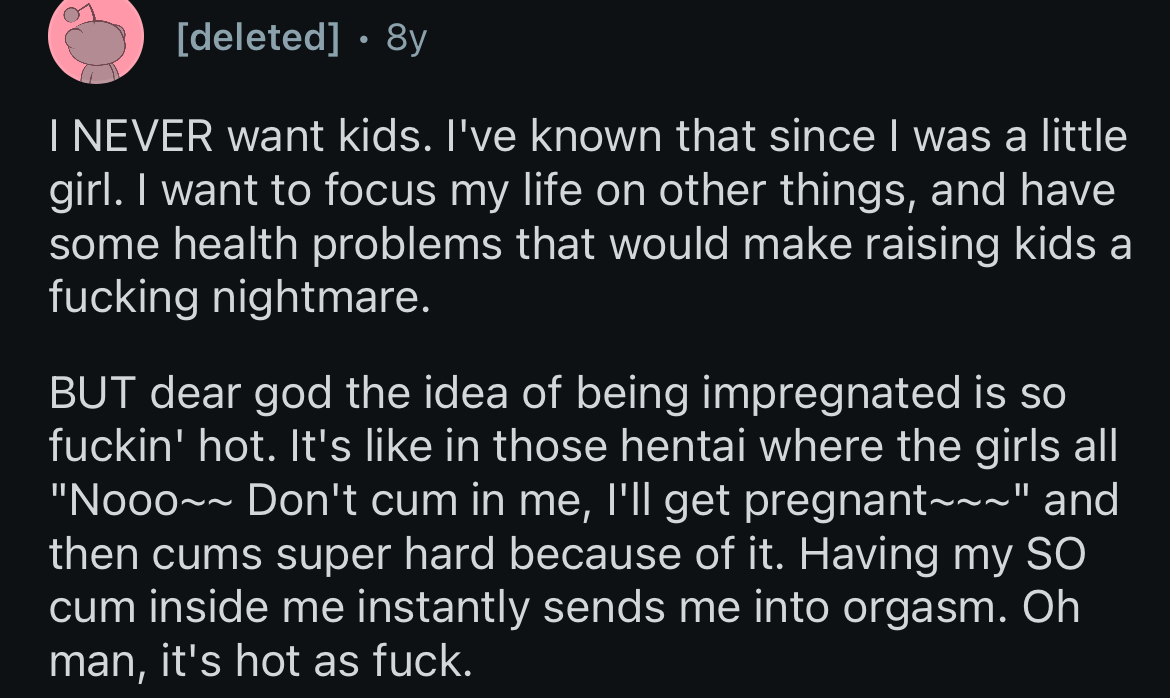Click the [deleted] username label
1170x698 pixels.
[x=258, y=37]
